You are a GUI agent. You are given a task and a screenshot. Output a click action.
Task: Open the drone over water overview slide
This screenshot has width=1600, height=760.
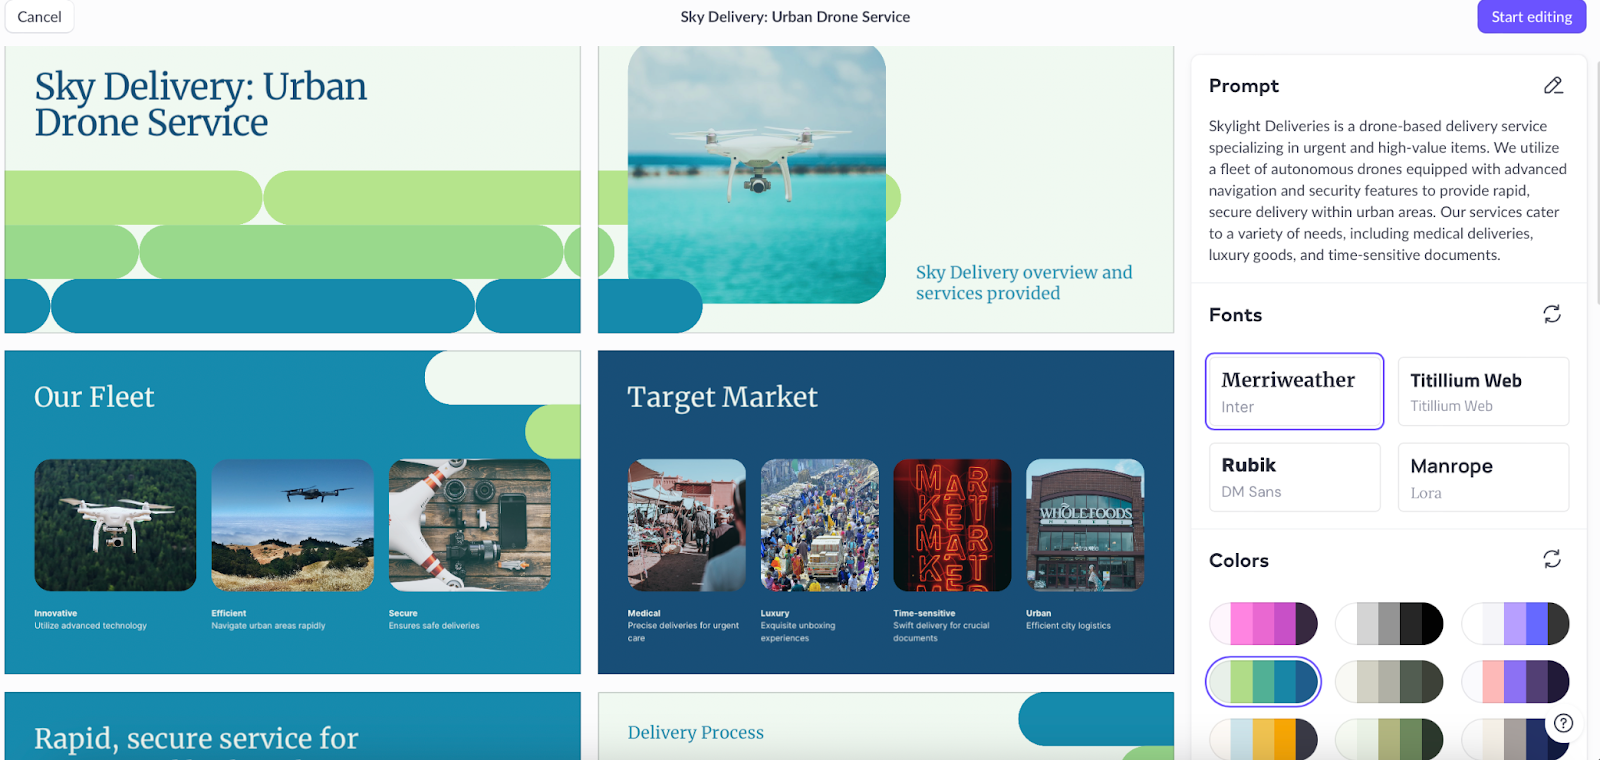tap(886, 190)
